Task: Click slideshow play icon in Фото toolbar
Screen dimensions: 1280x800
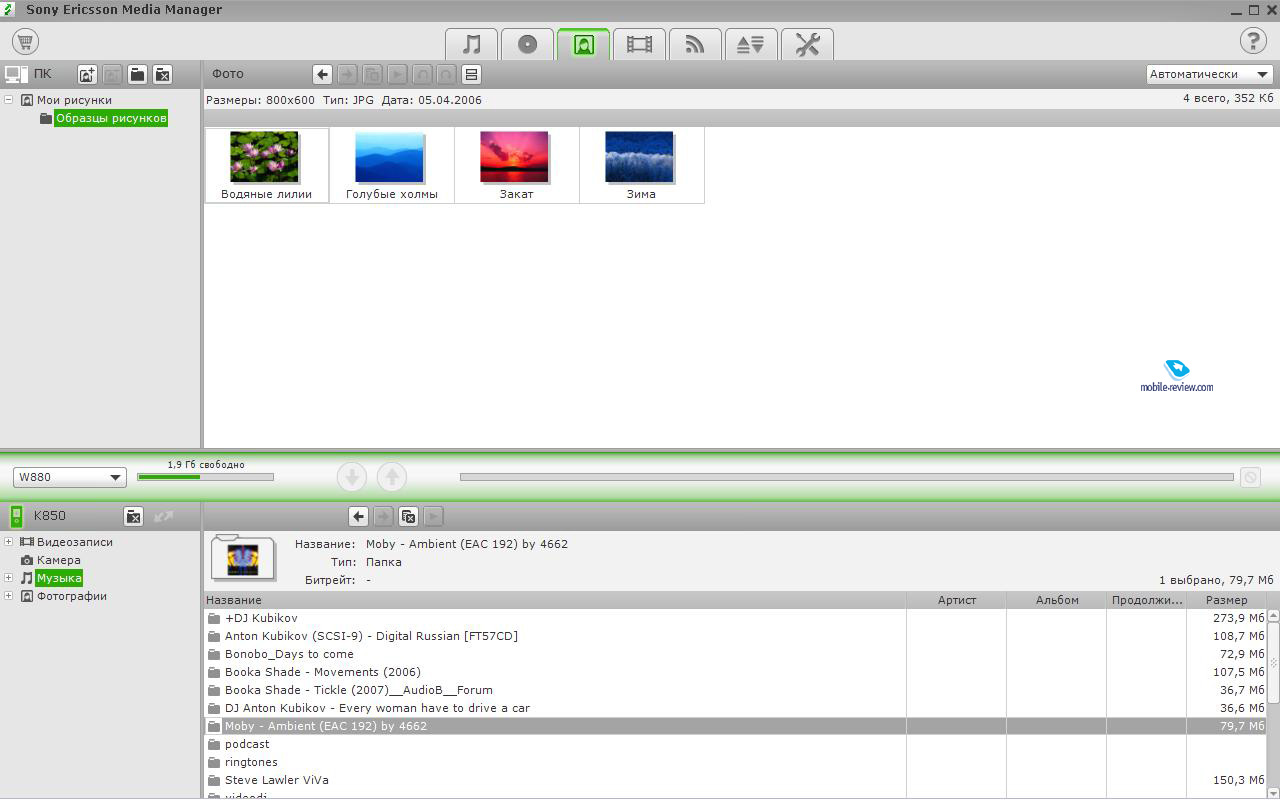Action: (x=397, y=74)
